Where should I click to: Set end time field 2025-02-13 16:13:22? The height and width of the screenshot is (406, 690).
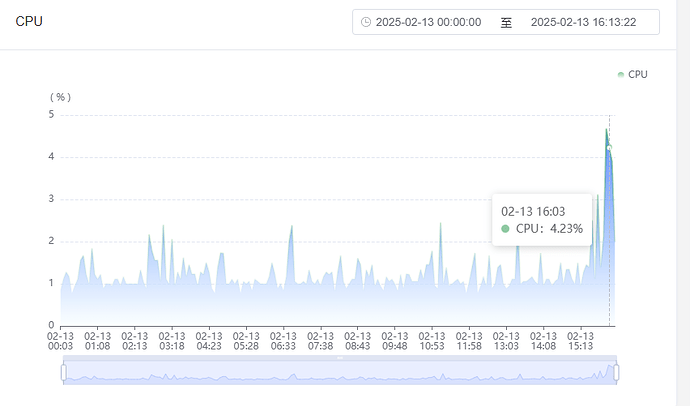pyautogui.click(x=583, y=22)
